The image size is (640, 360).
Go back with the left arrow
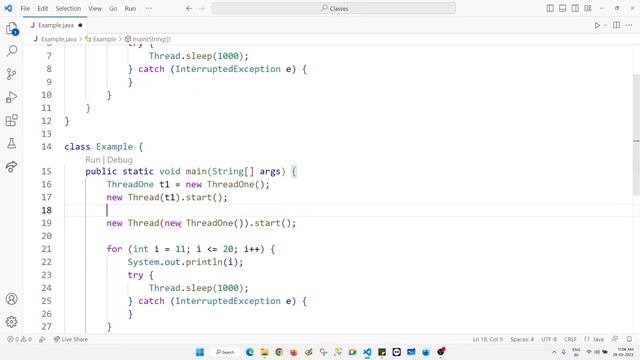click(189, 8)
